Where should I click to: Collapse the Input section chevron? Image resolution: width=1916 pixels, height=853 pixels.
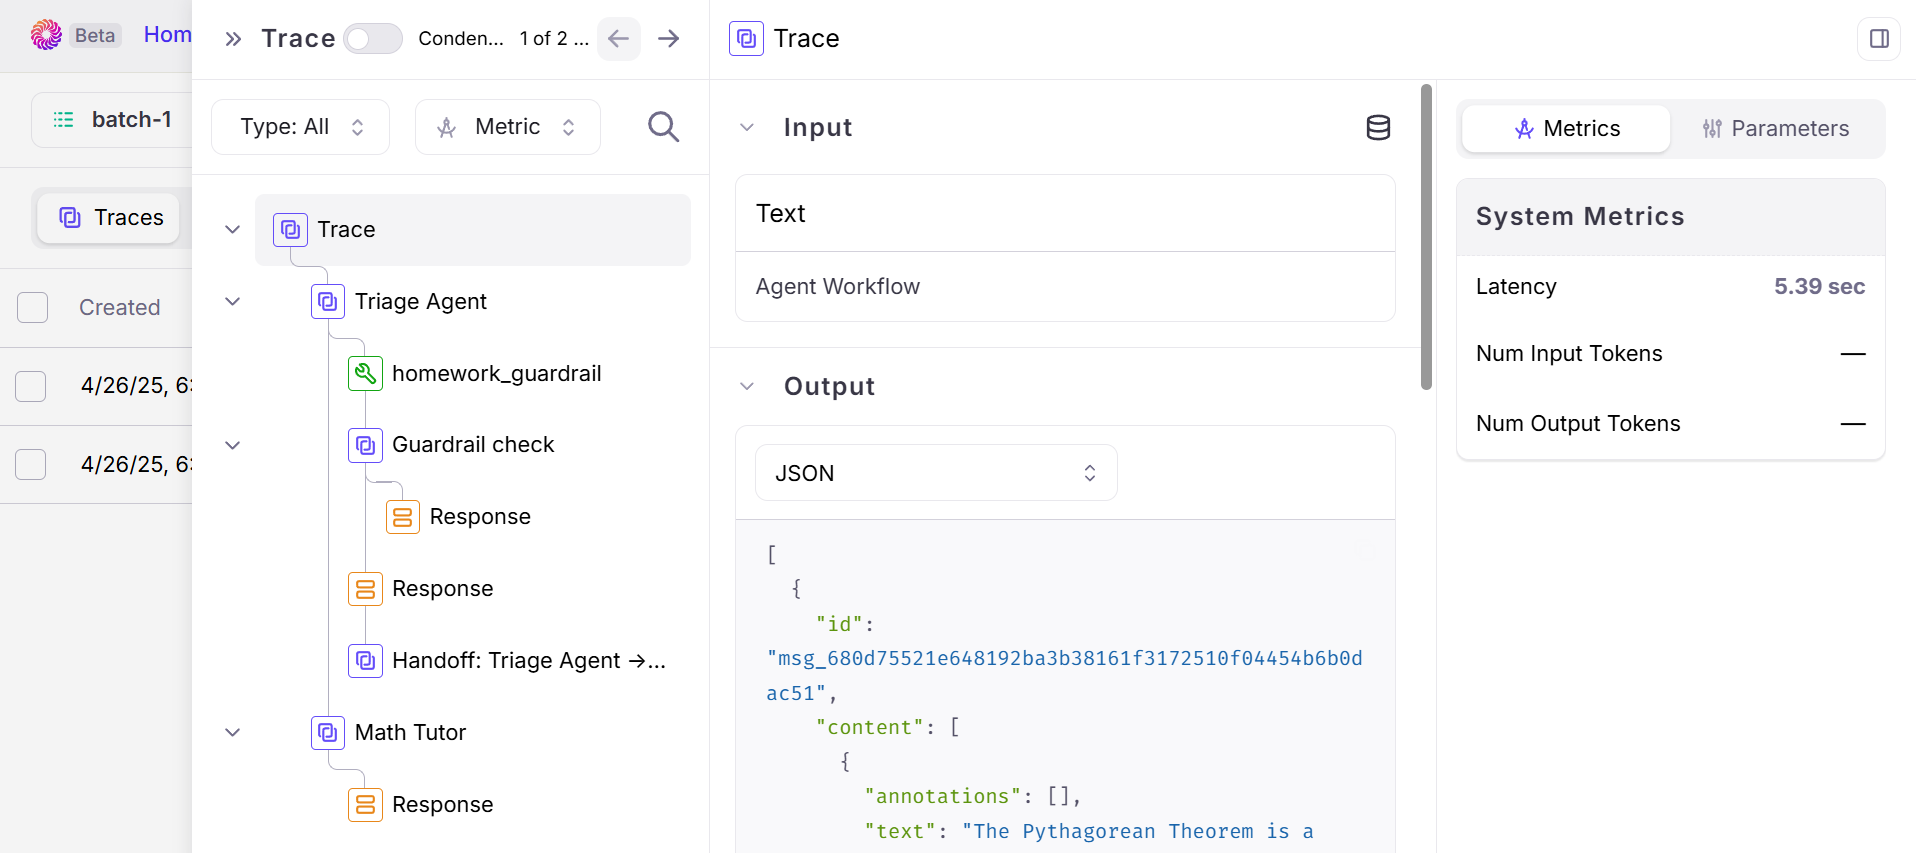747,128
